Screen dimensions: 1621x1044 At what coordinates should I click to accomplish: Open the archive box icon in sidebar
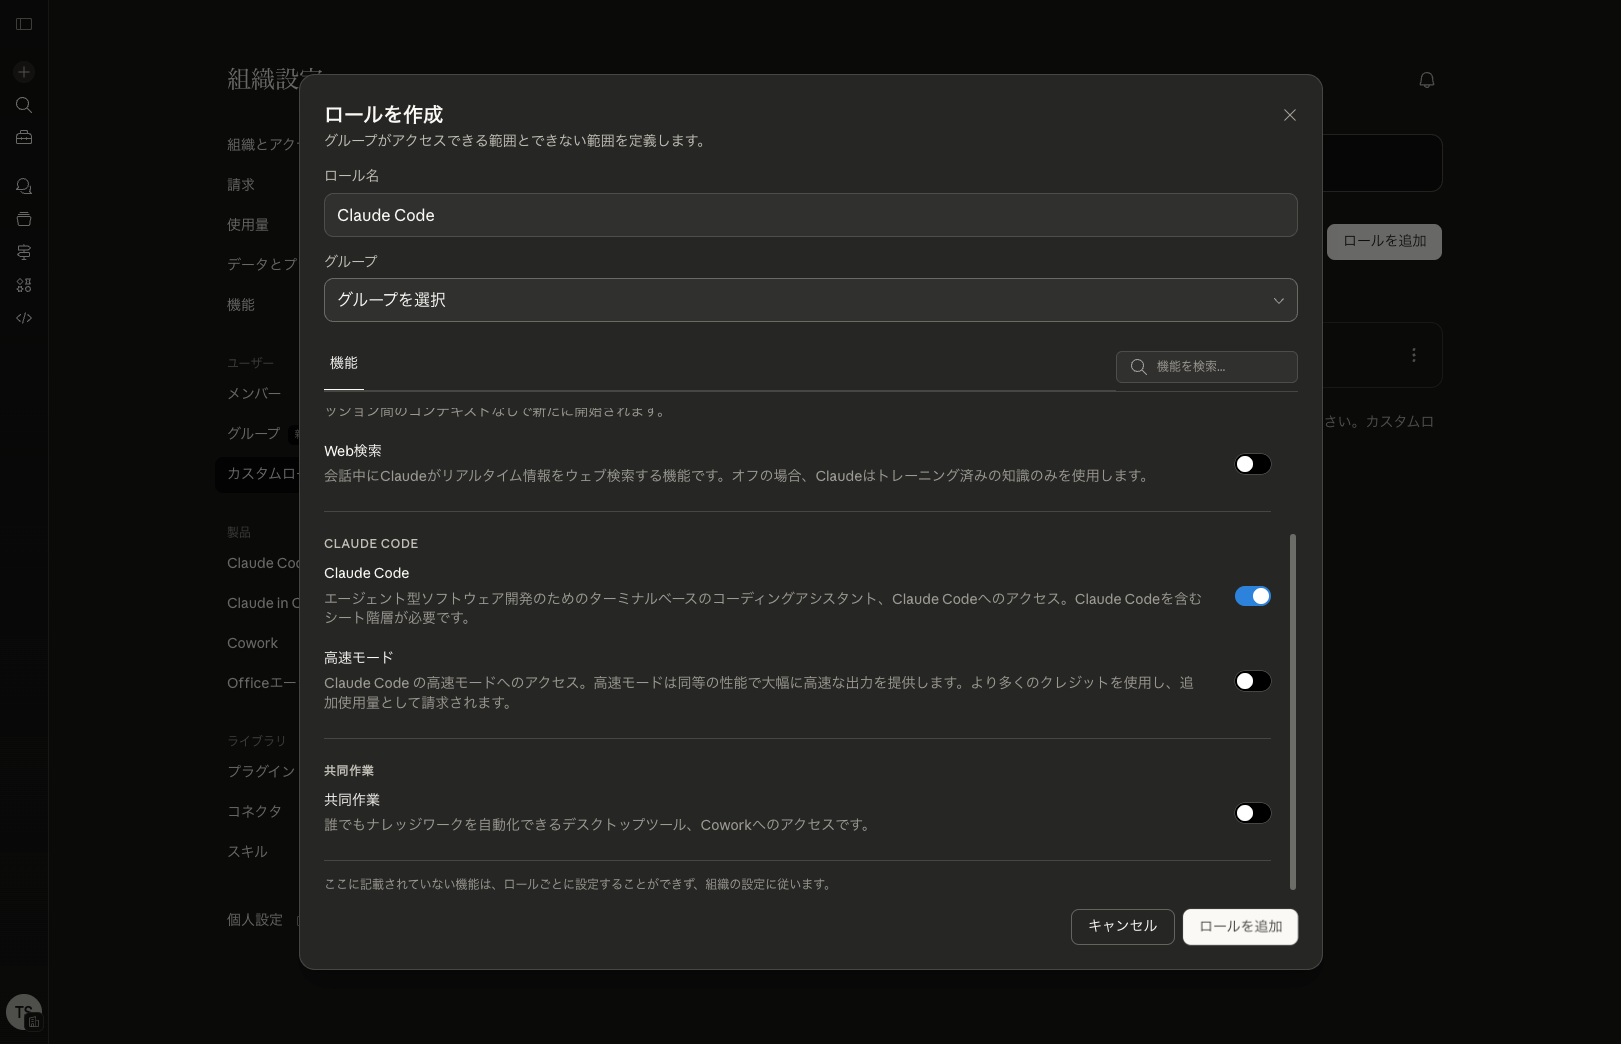tap(24, 219)
